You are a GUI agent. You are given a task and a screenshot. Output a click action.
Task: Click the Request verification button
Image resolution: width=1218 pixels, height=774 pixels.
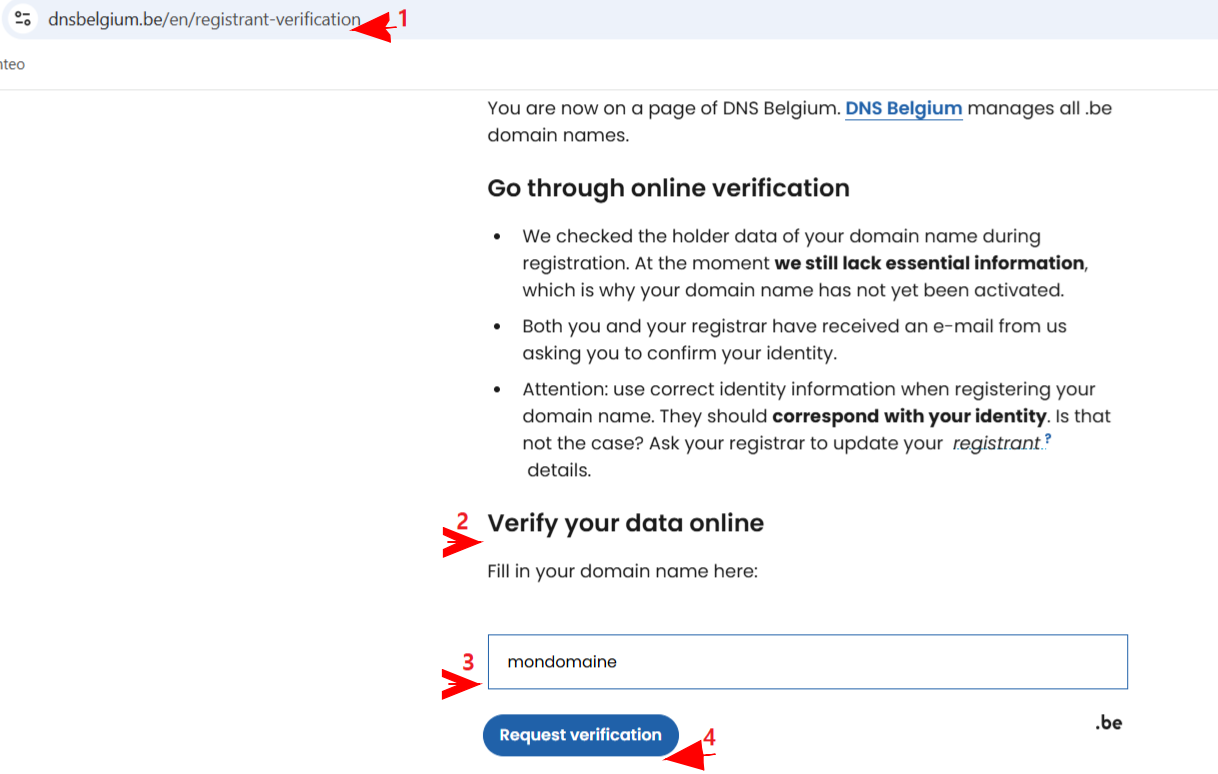coord(580,735)
